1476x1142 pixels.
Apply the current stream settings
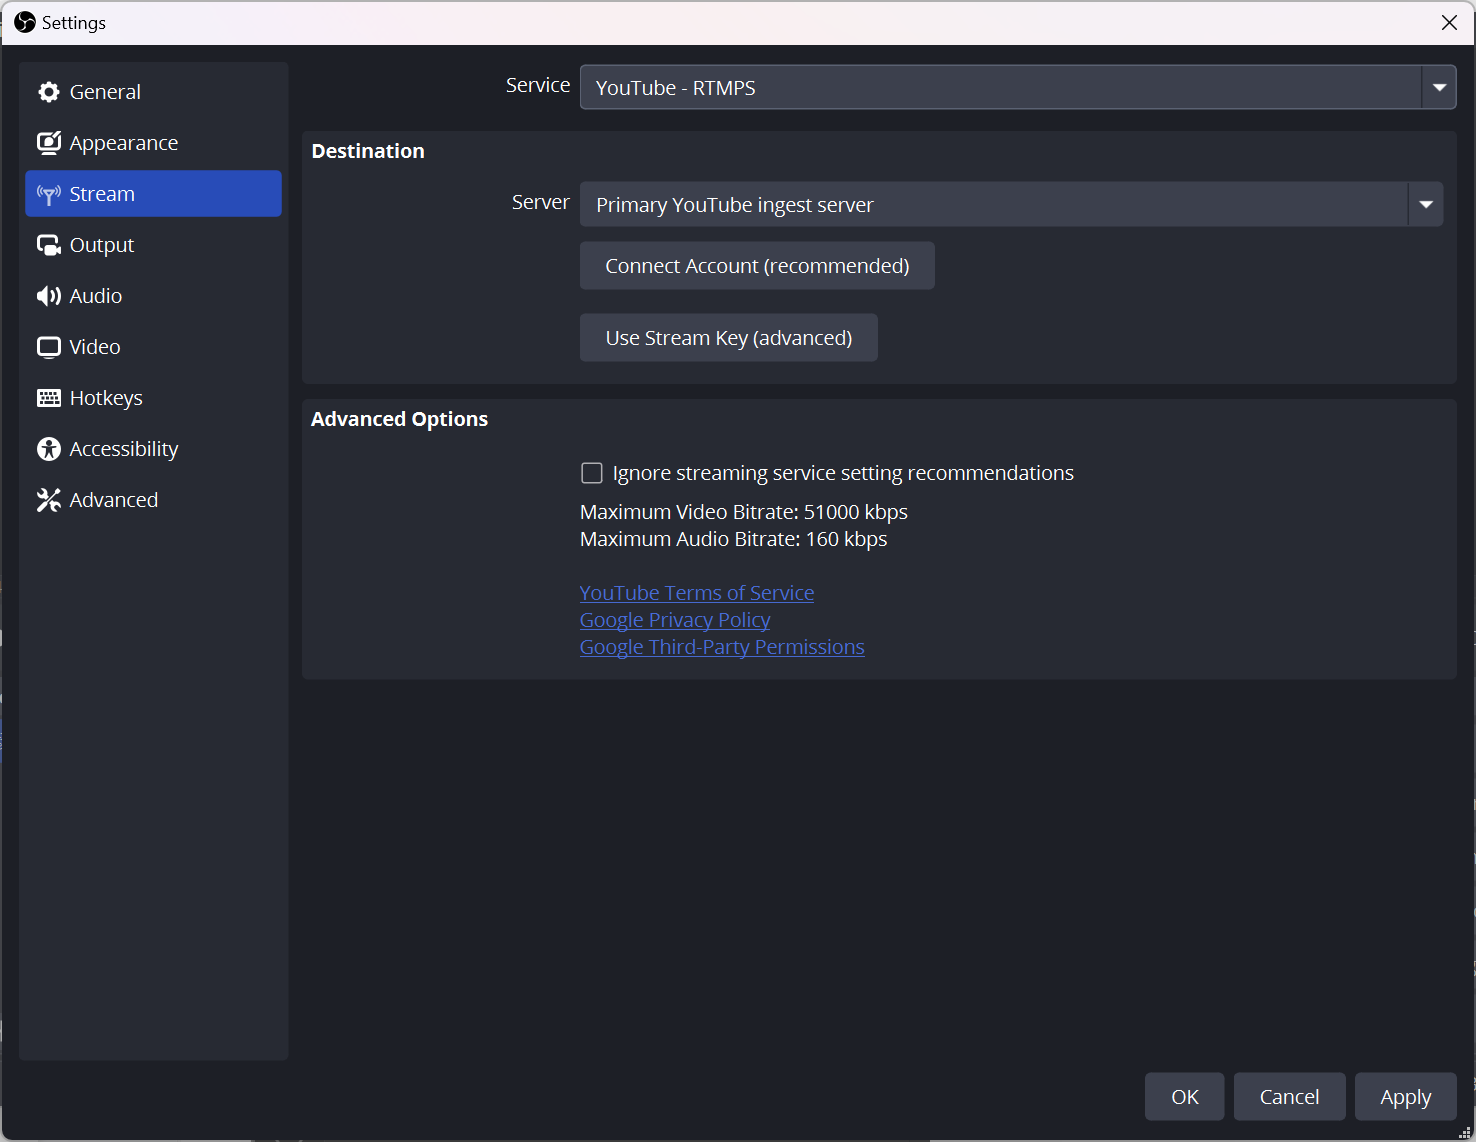click(x=1405, y=1096)
